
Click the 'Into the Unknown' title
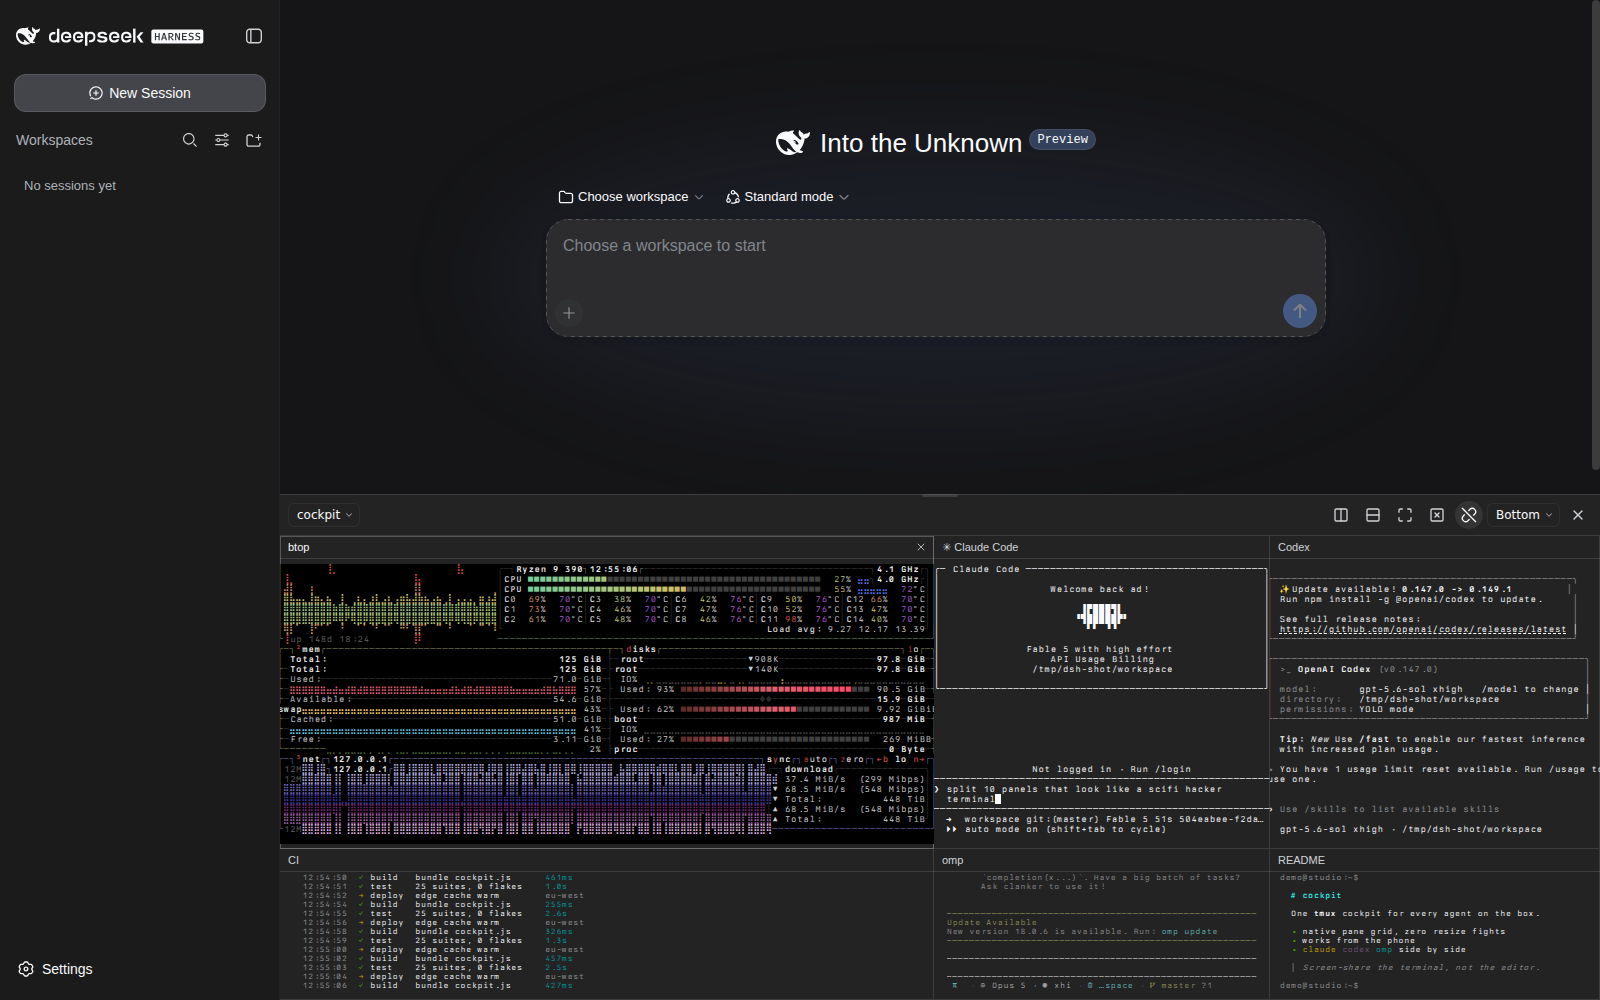[x=920, y=143]
